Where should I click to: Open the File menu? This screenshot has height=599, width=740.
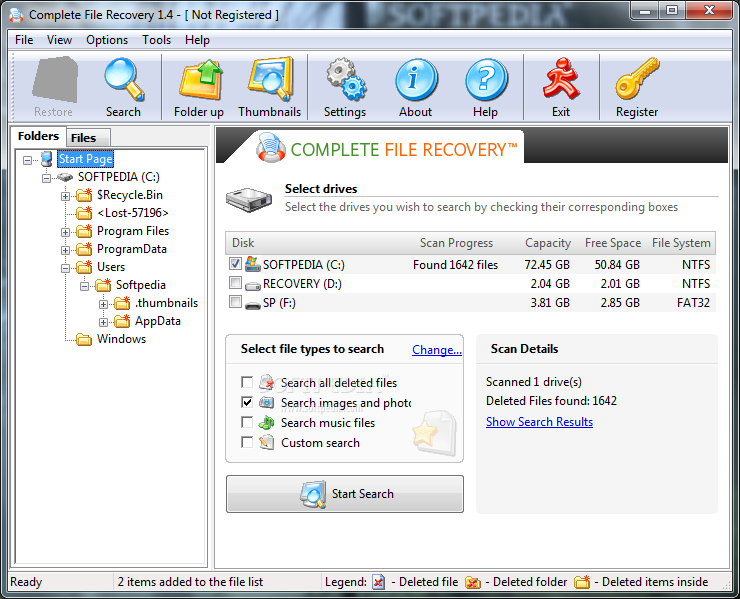coord(24,40)
